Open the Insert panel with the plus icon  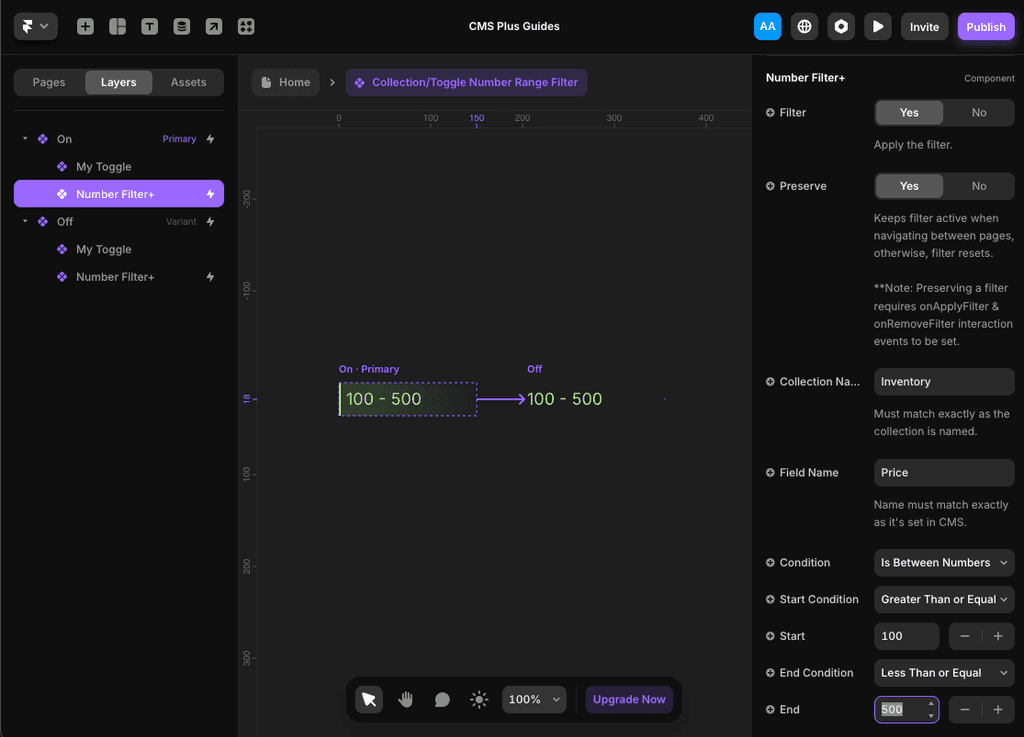point(85,26)
